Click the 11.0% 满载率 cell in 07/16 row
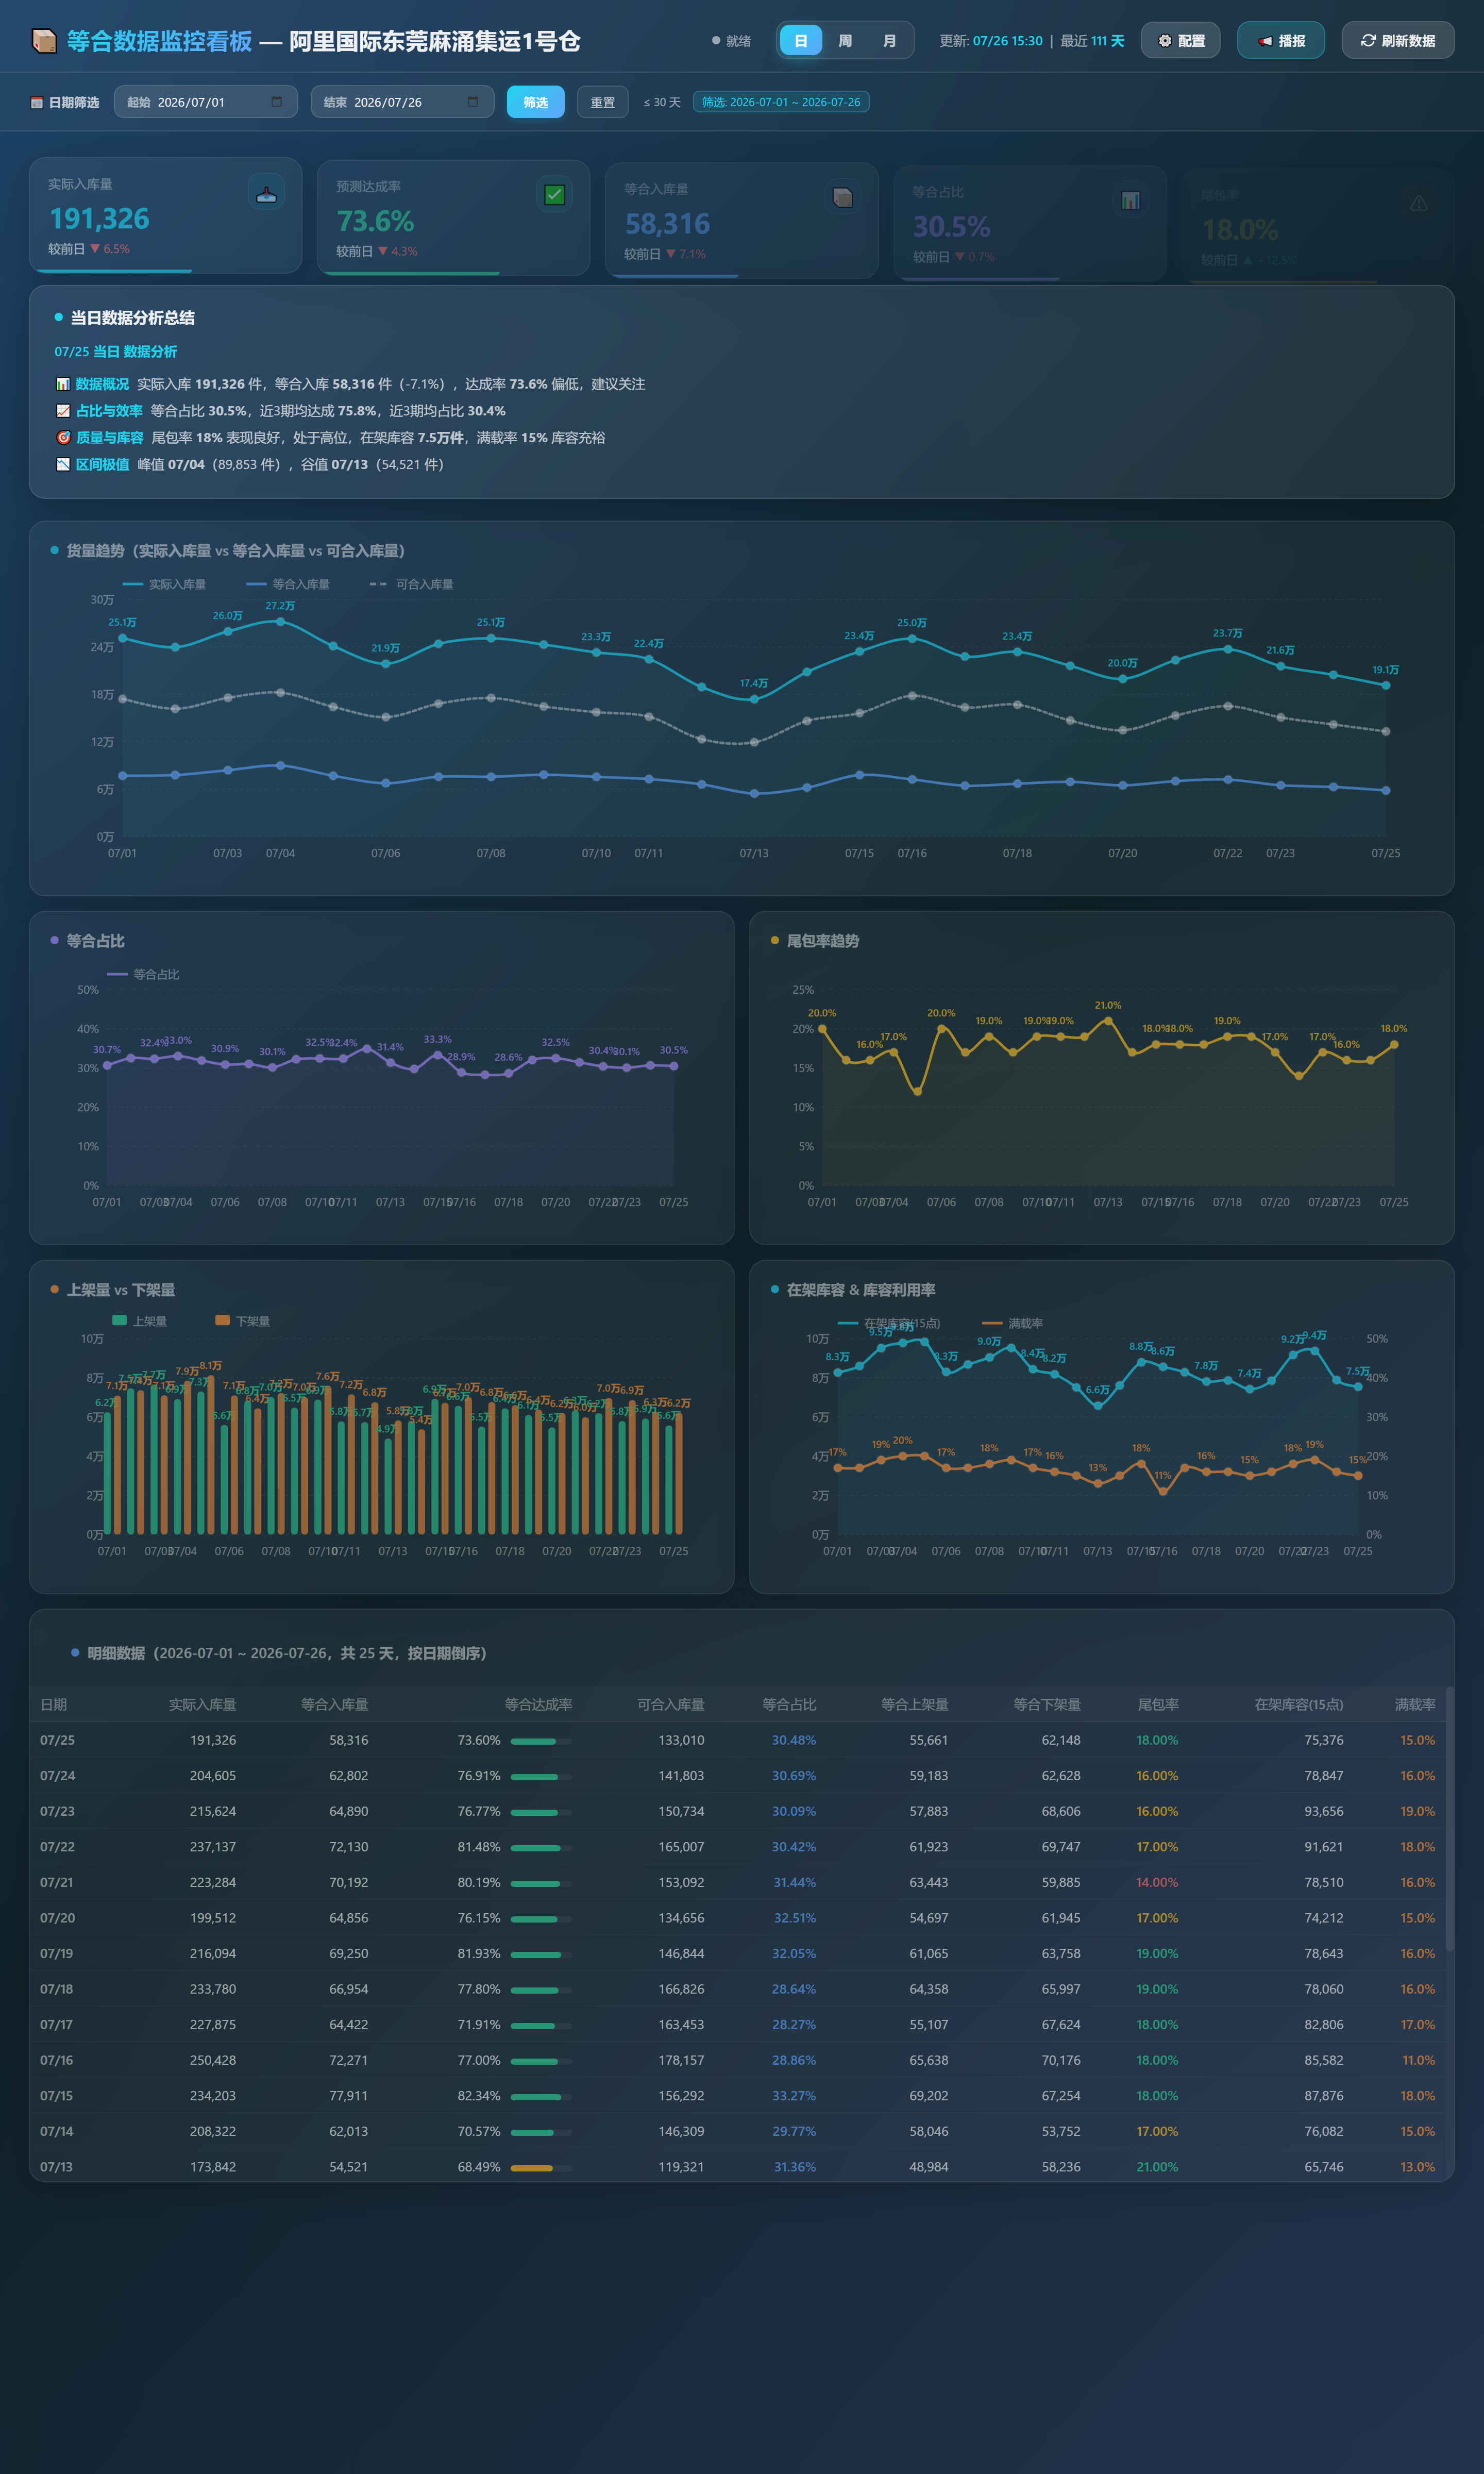The height and width of the screenshot is (2474, 1484). (1418, 2060)
